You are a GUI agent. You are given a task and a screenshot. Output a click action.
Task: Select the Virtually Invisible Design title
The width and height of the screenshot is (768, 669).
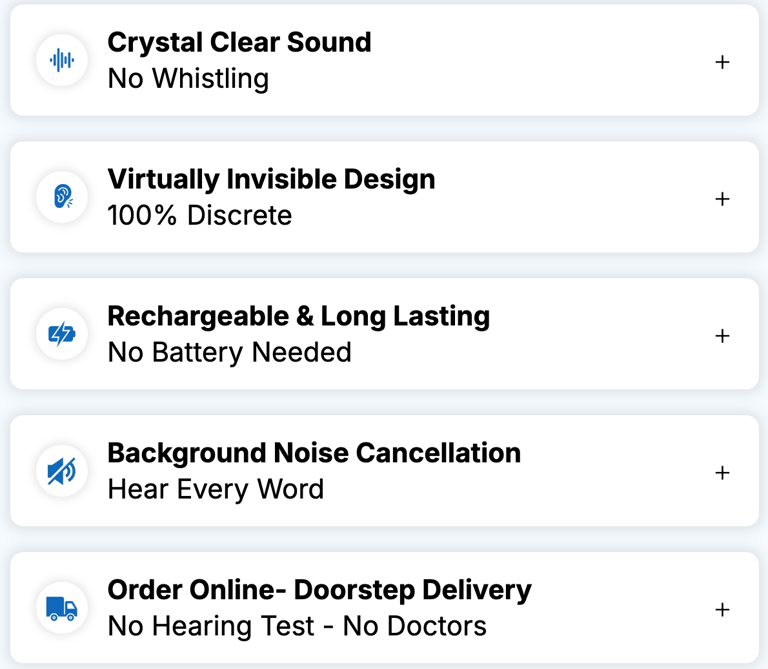tap(271, 180)
